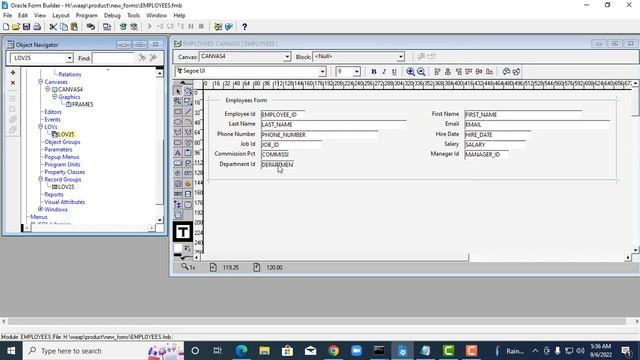This screenshot has height=360, width=640.
Task: Click the Open file folder icon
Action: pyautogui.click(x=16, y=27)
